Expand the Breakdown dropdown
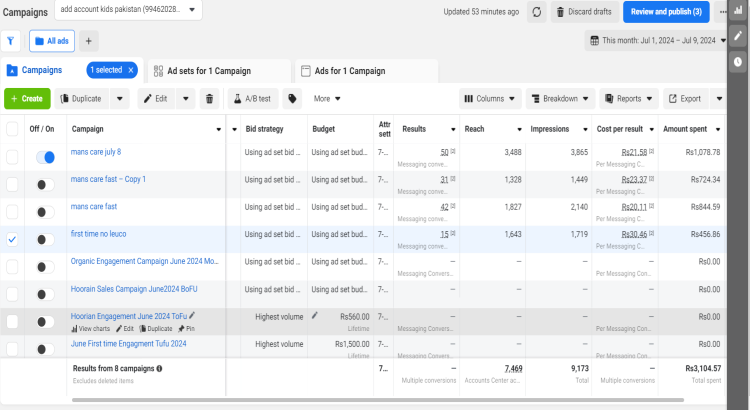The width and height of the screenshot is (750, 410). [x=560, y=99]
